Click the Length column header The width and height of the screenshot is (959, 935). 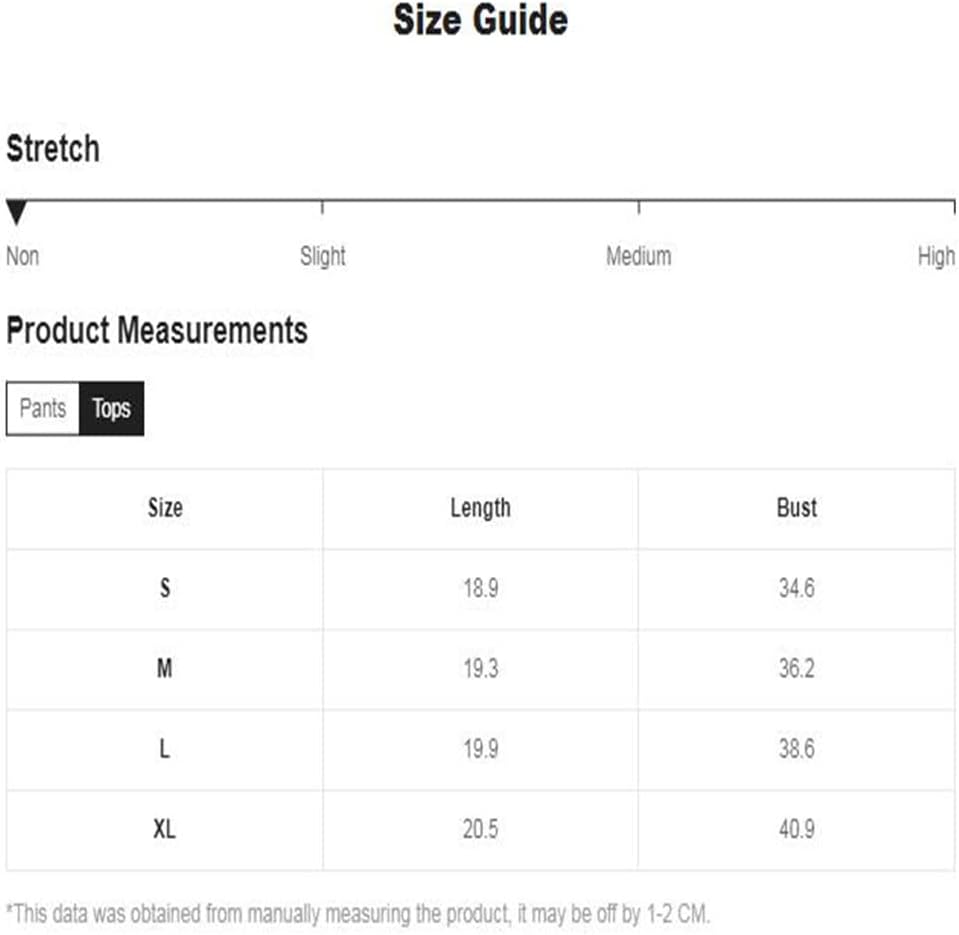tap(481, 508)
